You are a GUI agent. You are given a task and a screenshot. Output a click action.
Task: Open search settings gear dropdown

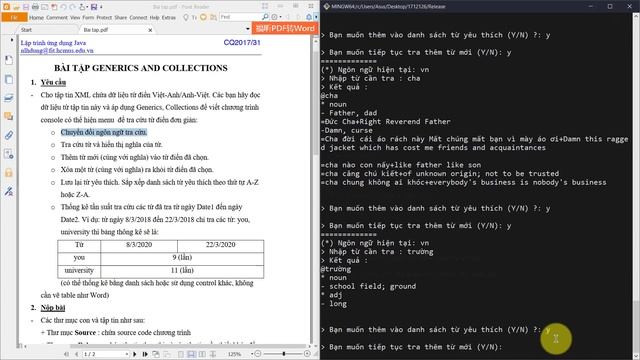point(277,17)
